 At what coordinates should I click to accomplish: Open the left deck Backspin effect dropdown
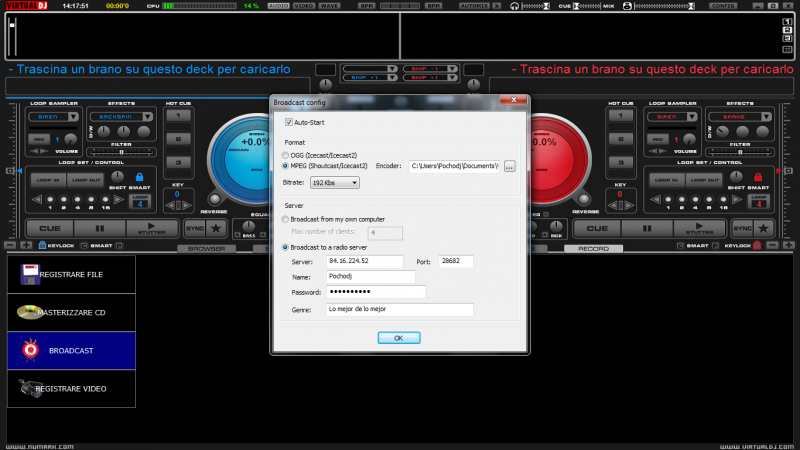[x=121, y=117]
